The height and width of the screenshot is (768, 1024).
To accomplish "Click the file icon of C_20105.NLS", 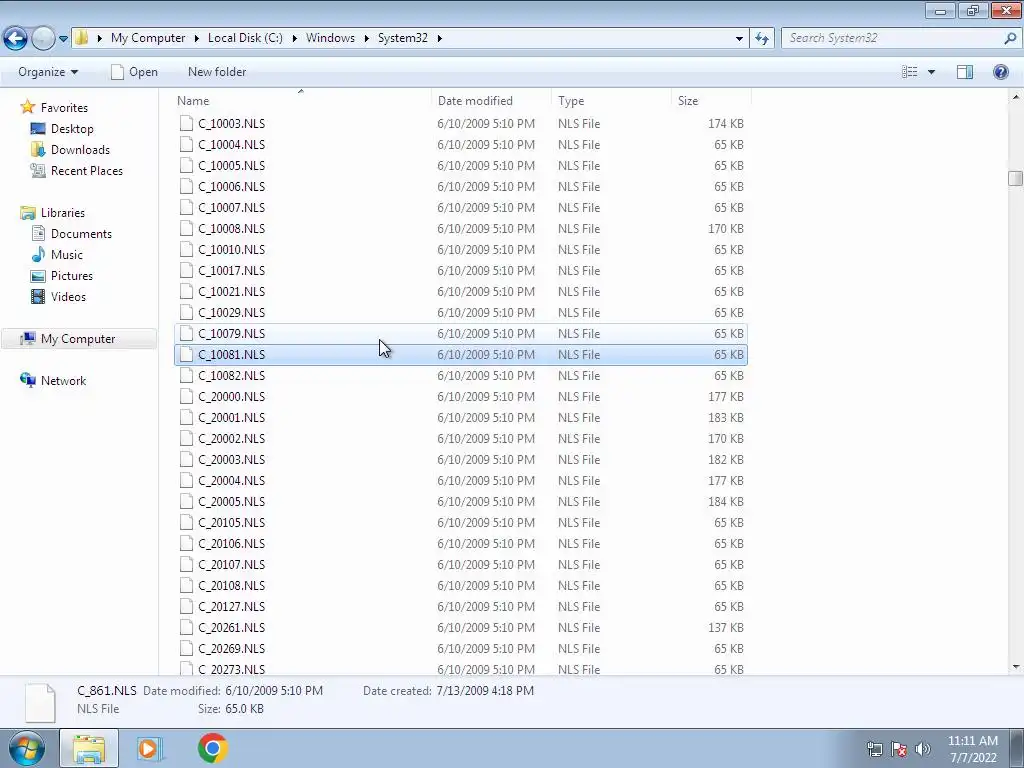I will pyautogui.click(x=187, y=522).
